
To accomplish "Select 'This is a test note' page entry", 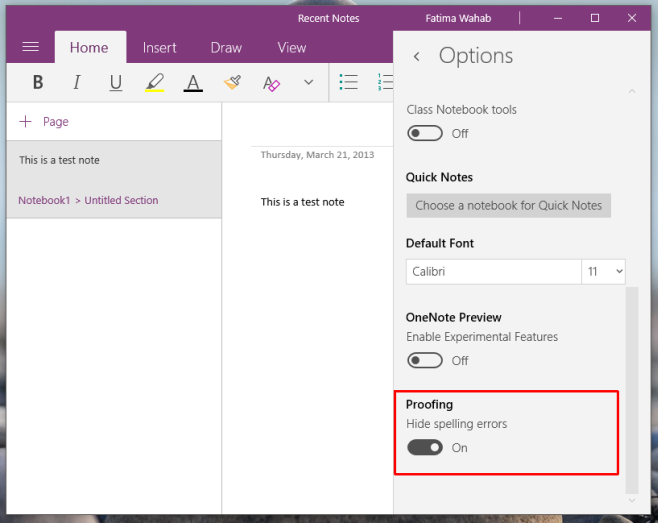I will click(x=114, y=179).
